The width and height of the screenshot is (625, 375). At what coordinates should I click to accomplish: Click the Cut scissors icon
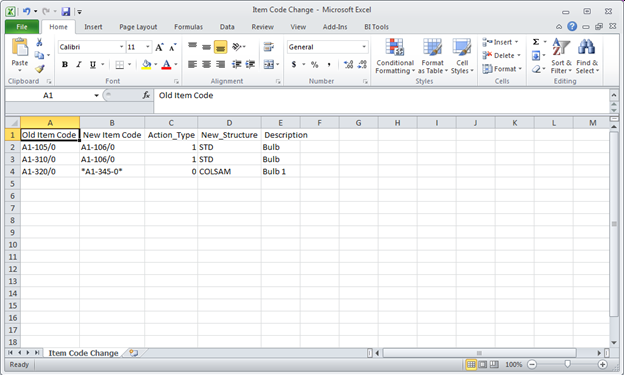pyautogui.click(x=39, y=42)
